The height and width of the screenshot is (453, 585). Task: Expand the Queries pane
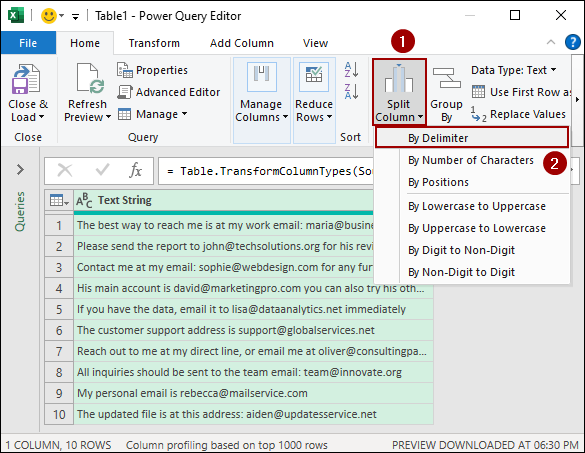click(x=21, y=170)
